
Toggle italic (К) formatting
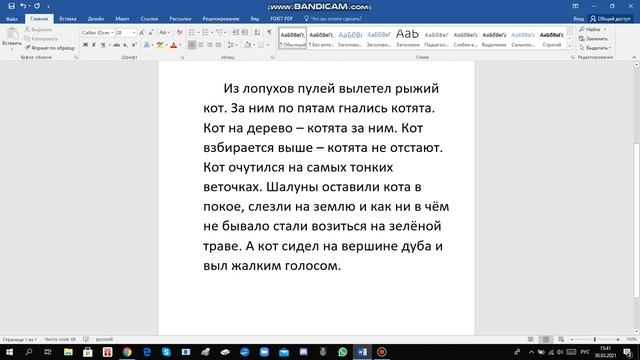(x=94, y=45)
